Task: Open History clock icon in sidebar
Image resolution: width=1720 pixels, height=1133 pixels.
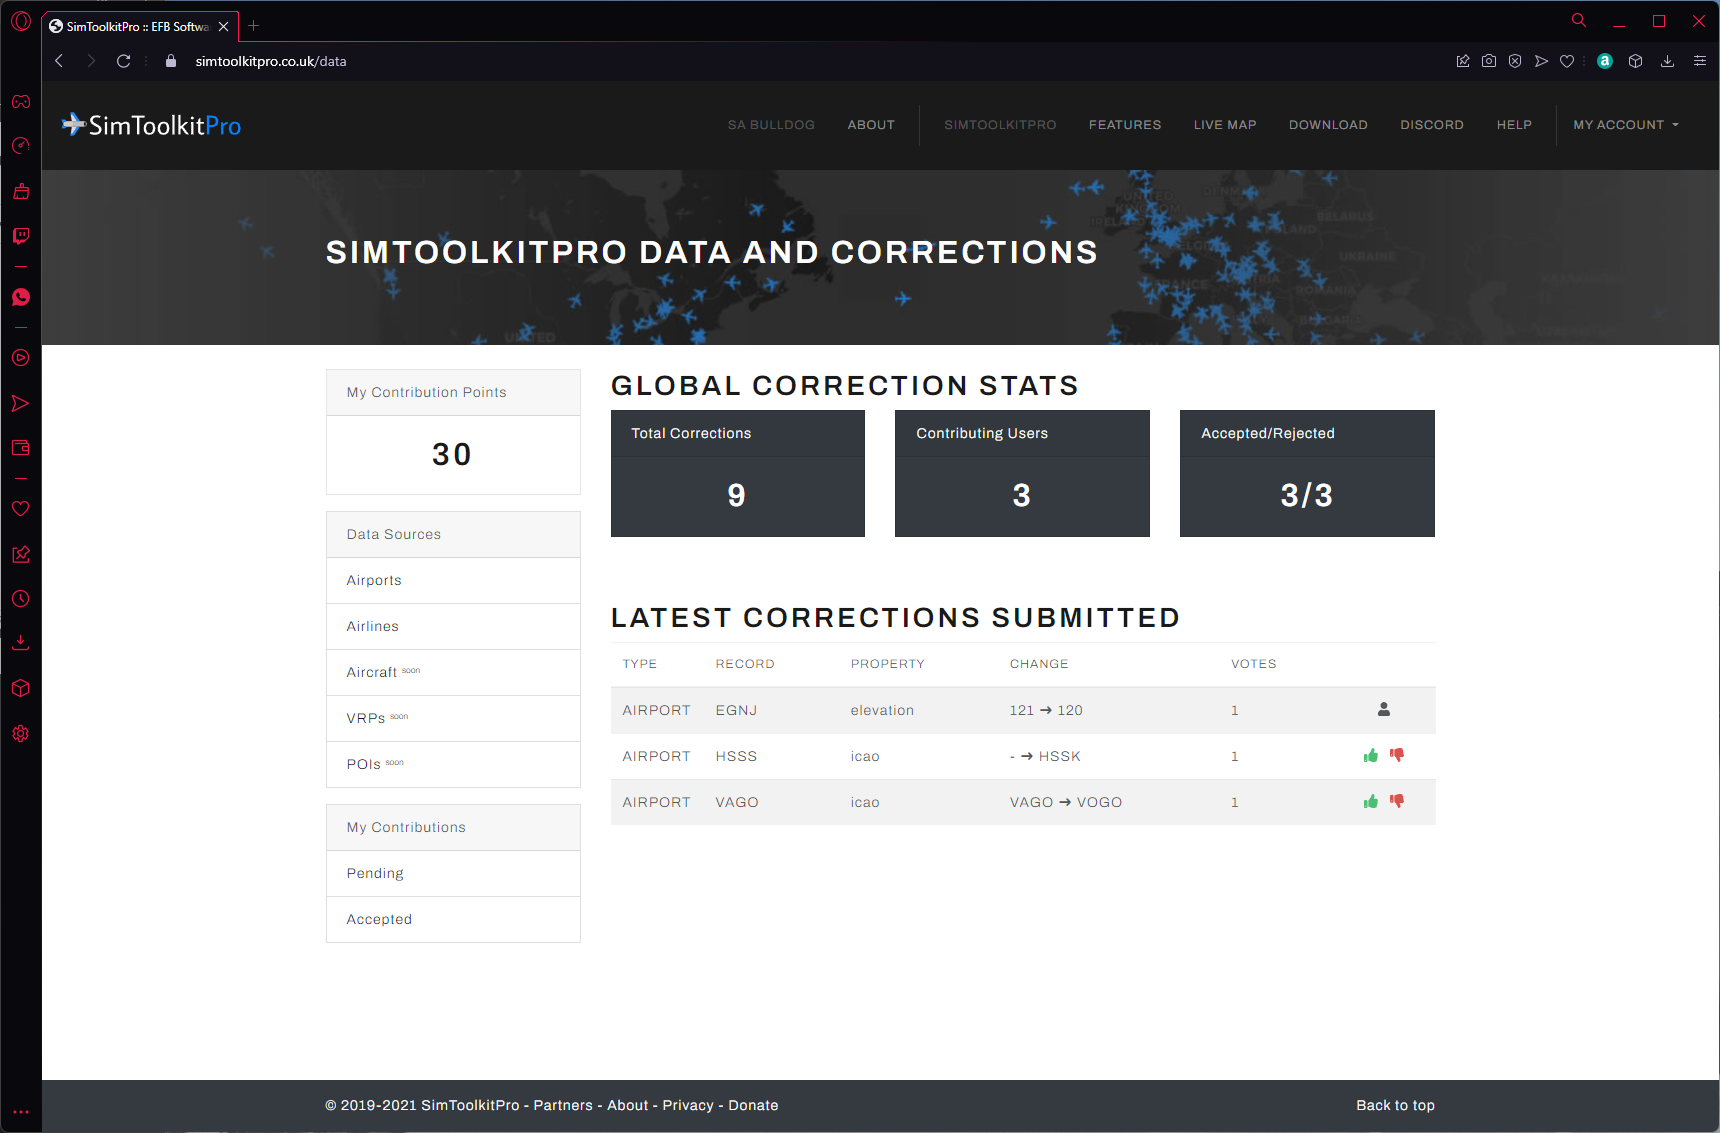Action: tap(21, 599)
